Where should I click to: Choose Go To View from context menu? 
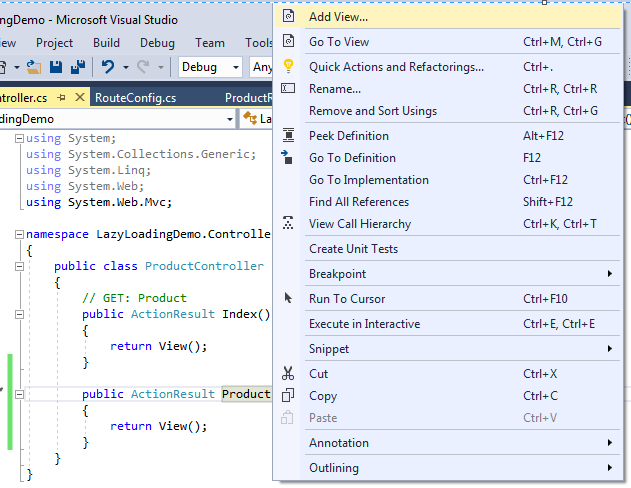[447, 41]
